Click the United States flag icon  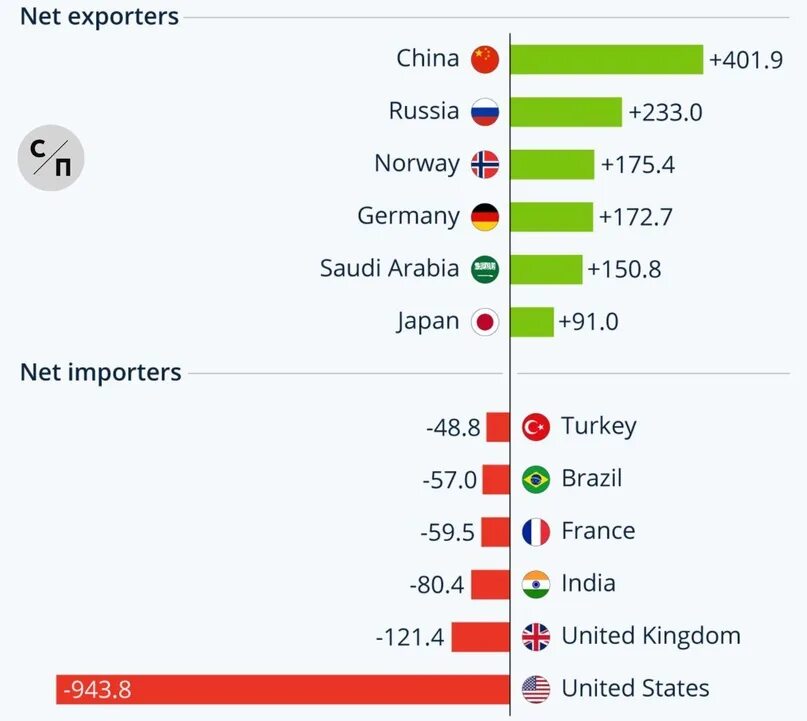(536, 689)
